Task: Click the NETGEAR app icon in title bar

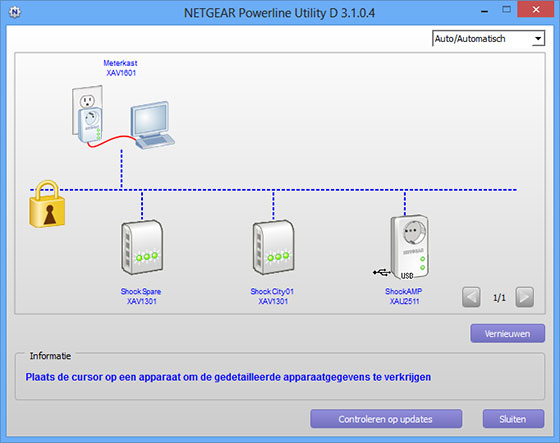Action: coord(15,13)
